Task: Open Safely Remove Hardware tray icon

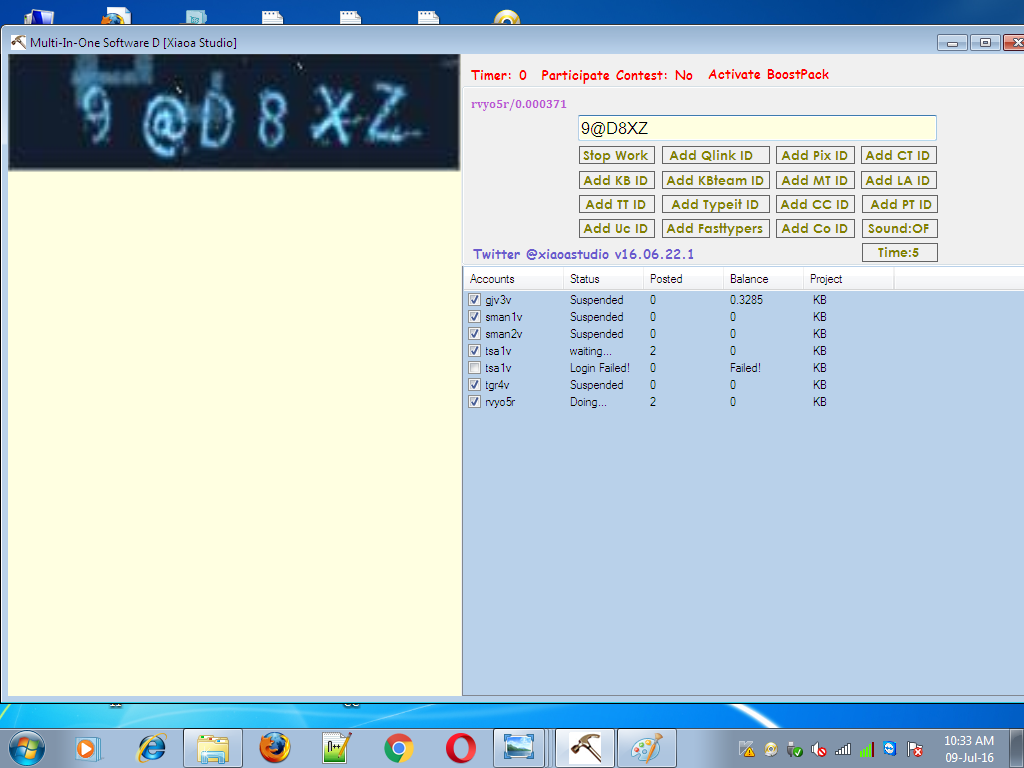Action: coord(794,749)
